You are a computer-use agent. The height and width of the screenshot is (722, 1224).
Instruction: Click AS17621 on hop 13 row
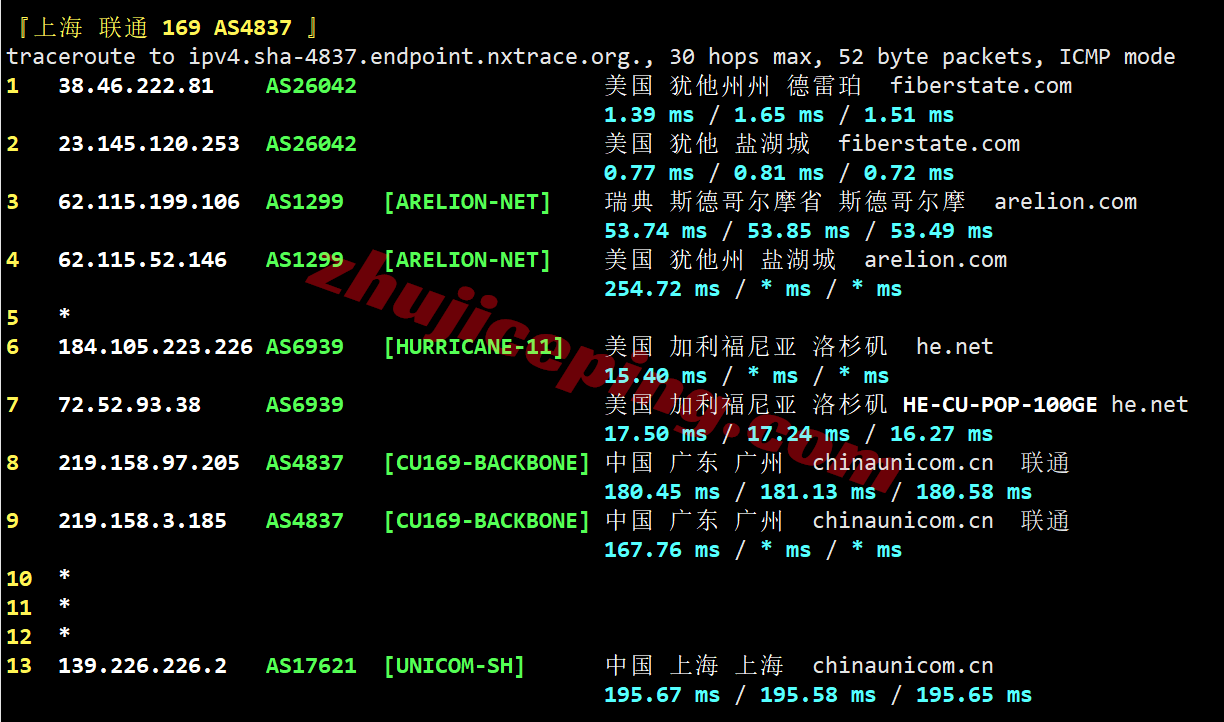pyautogui.click(x=311, y=666)
